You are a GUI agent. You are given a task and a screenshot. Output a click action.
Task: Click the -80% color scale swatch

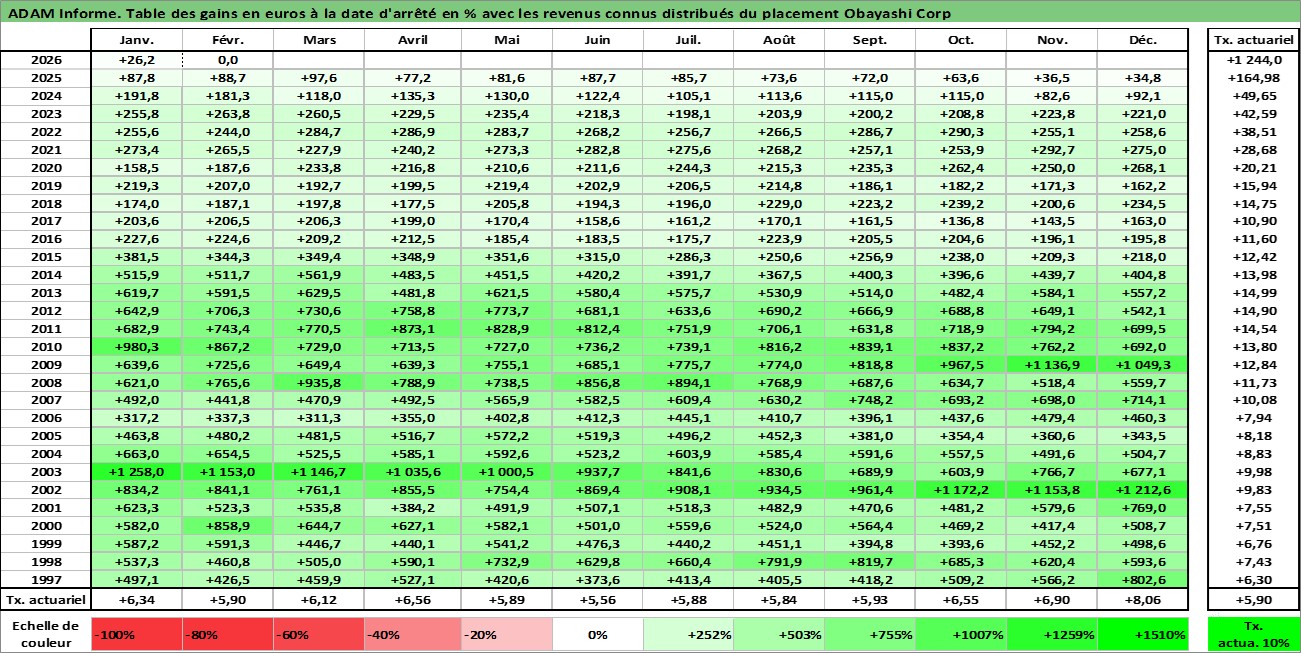coord(227,634)
